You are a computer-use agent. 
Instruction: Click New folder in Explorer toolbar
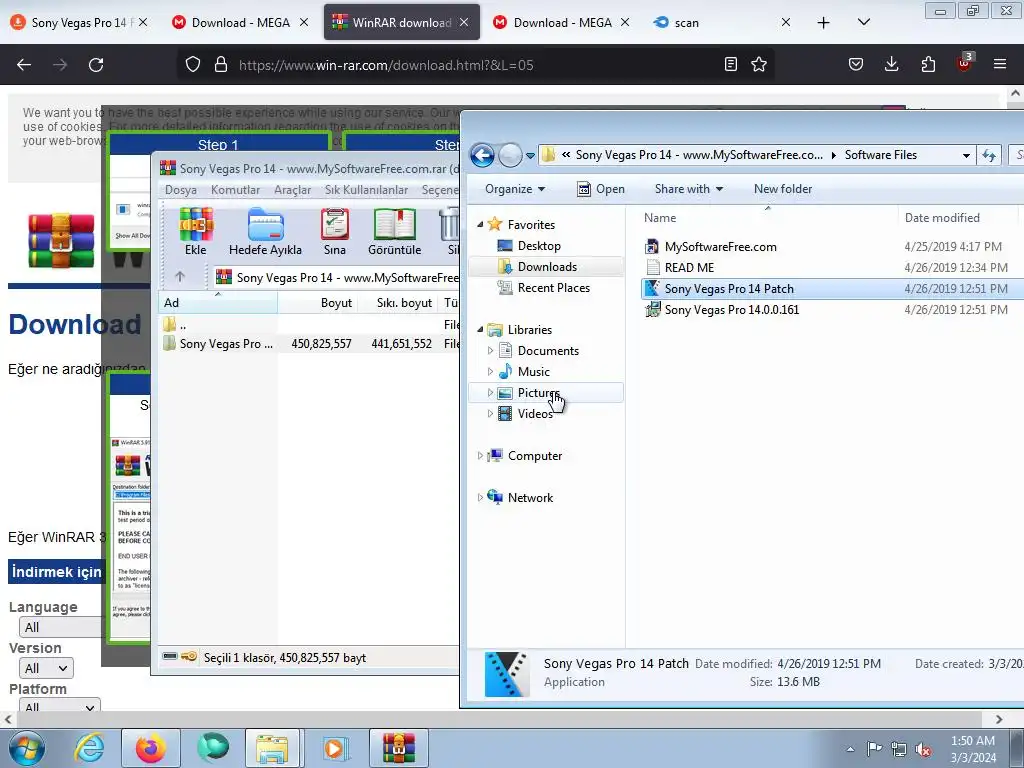point(783,189)
